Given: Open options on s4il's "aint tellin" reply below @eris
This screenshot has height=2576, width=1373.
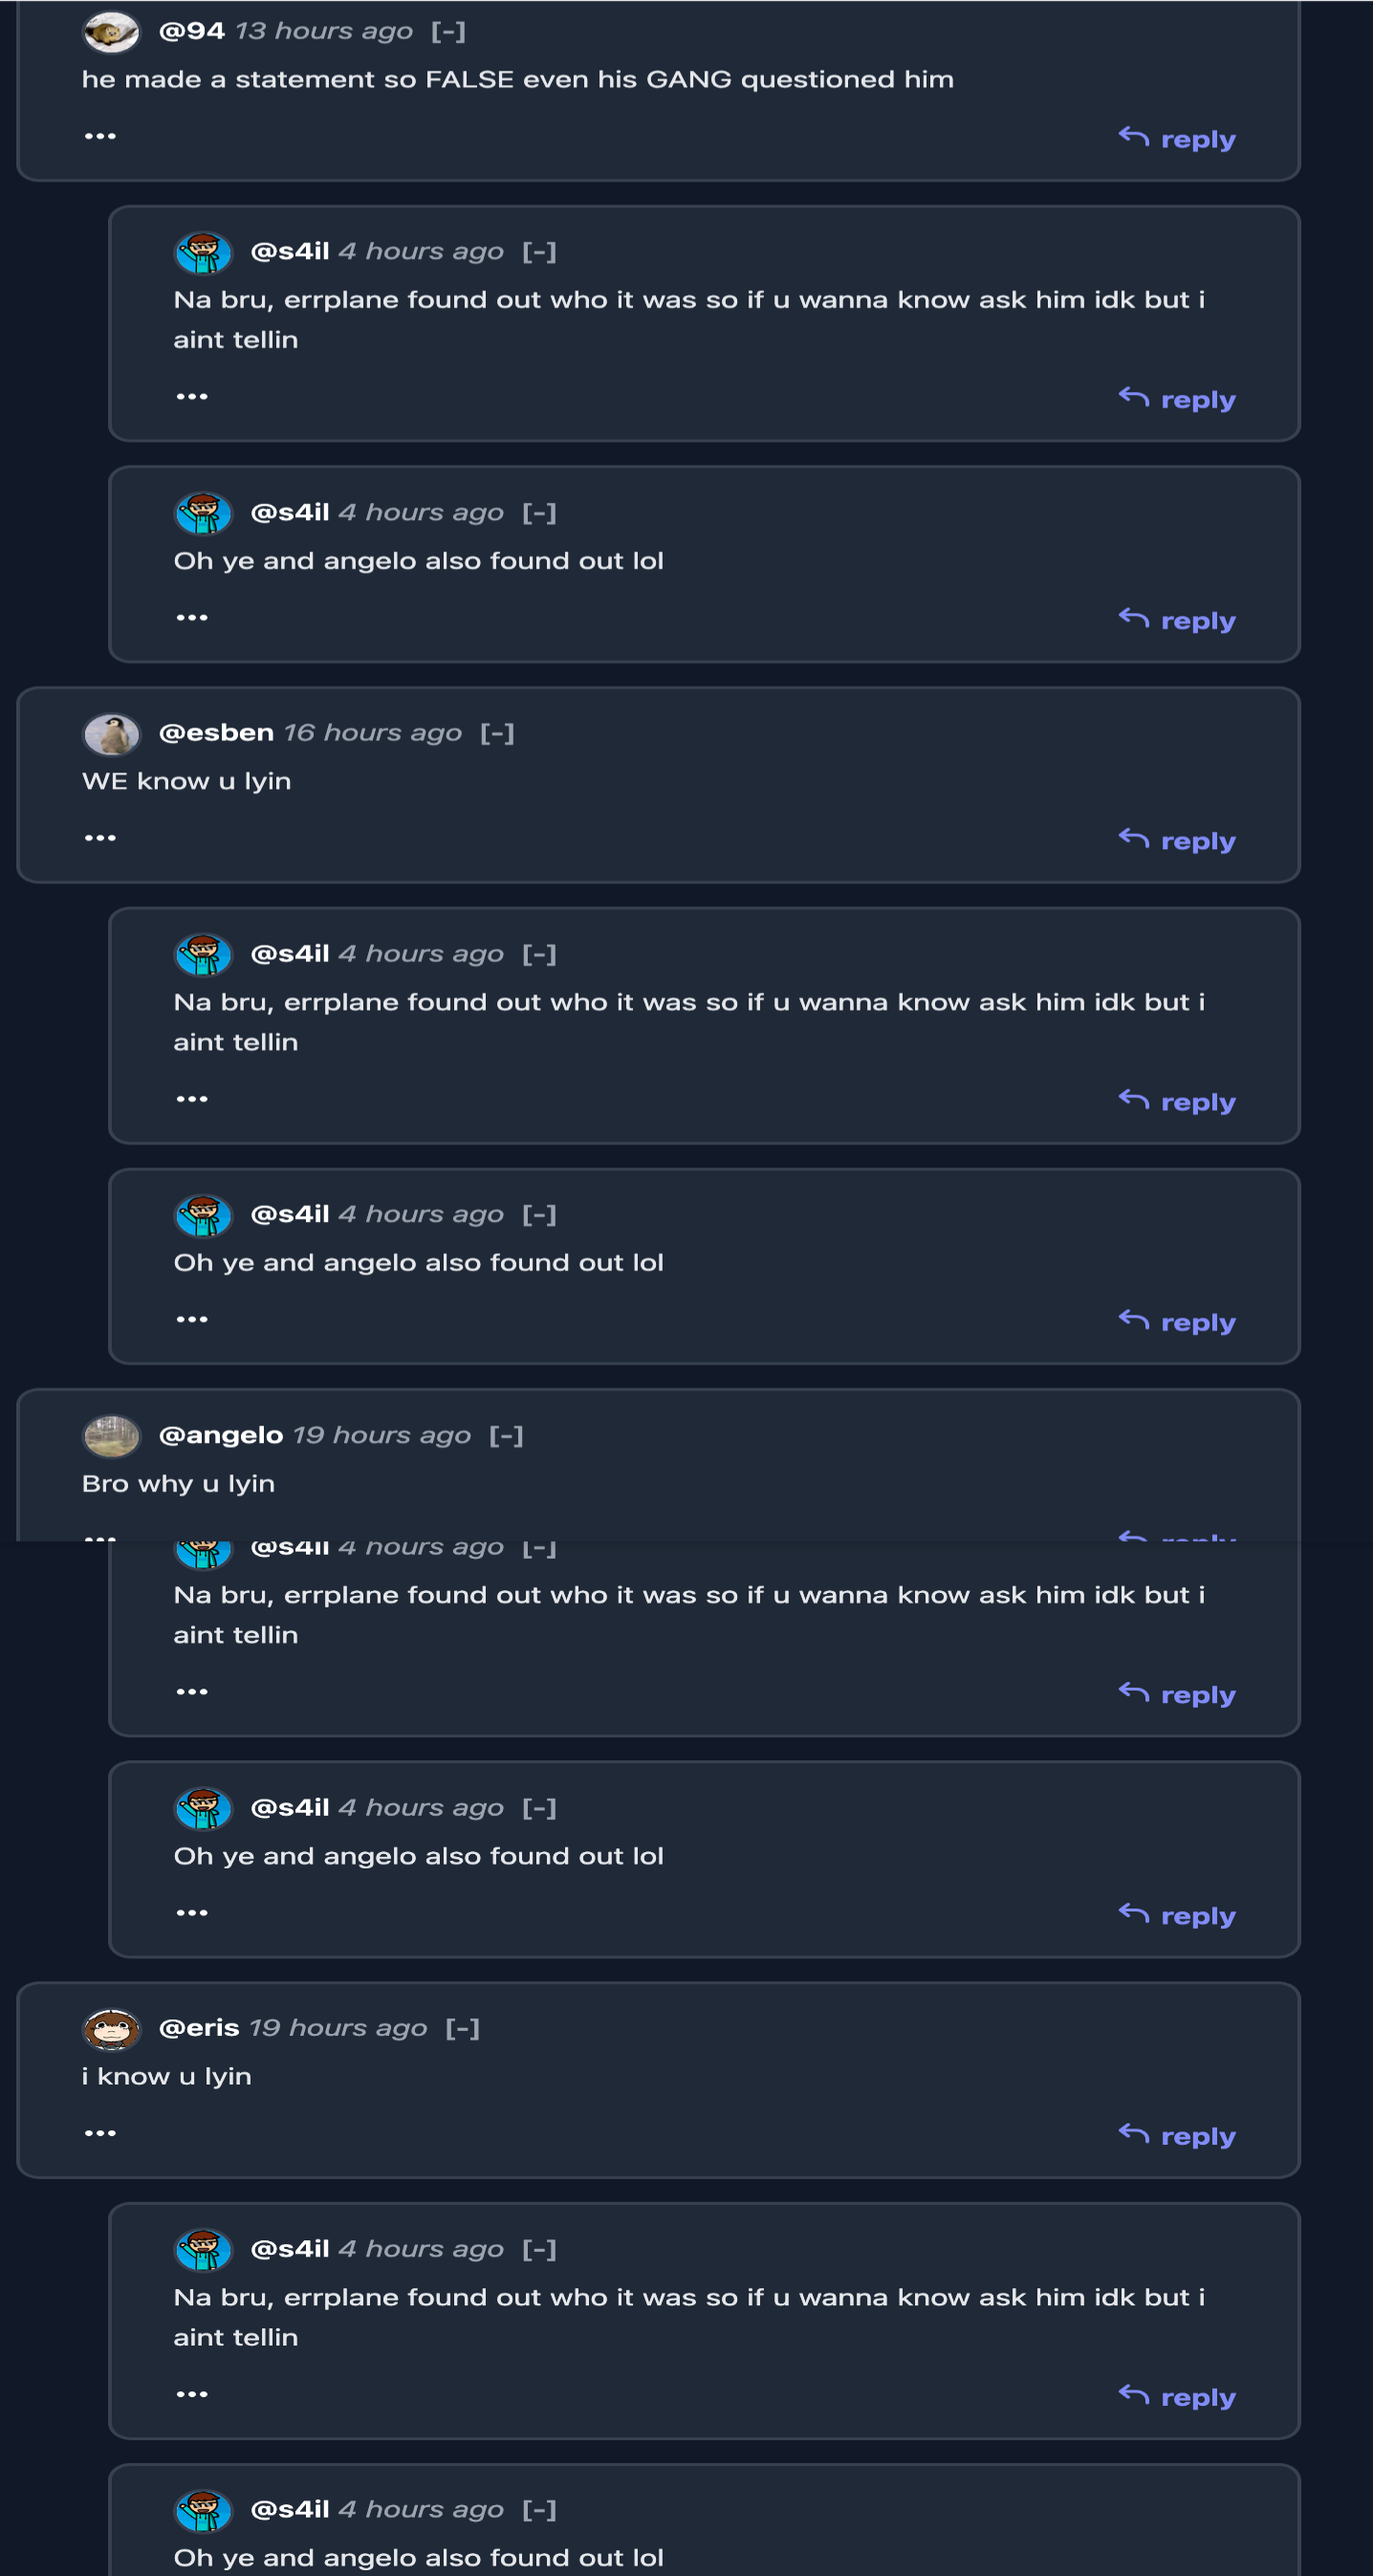Looking at the screenshot, I should tap(192, 2394).
